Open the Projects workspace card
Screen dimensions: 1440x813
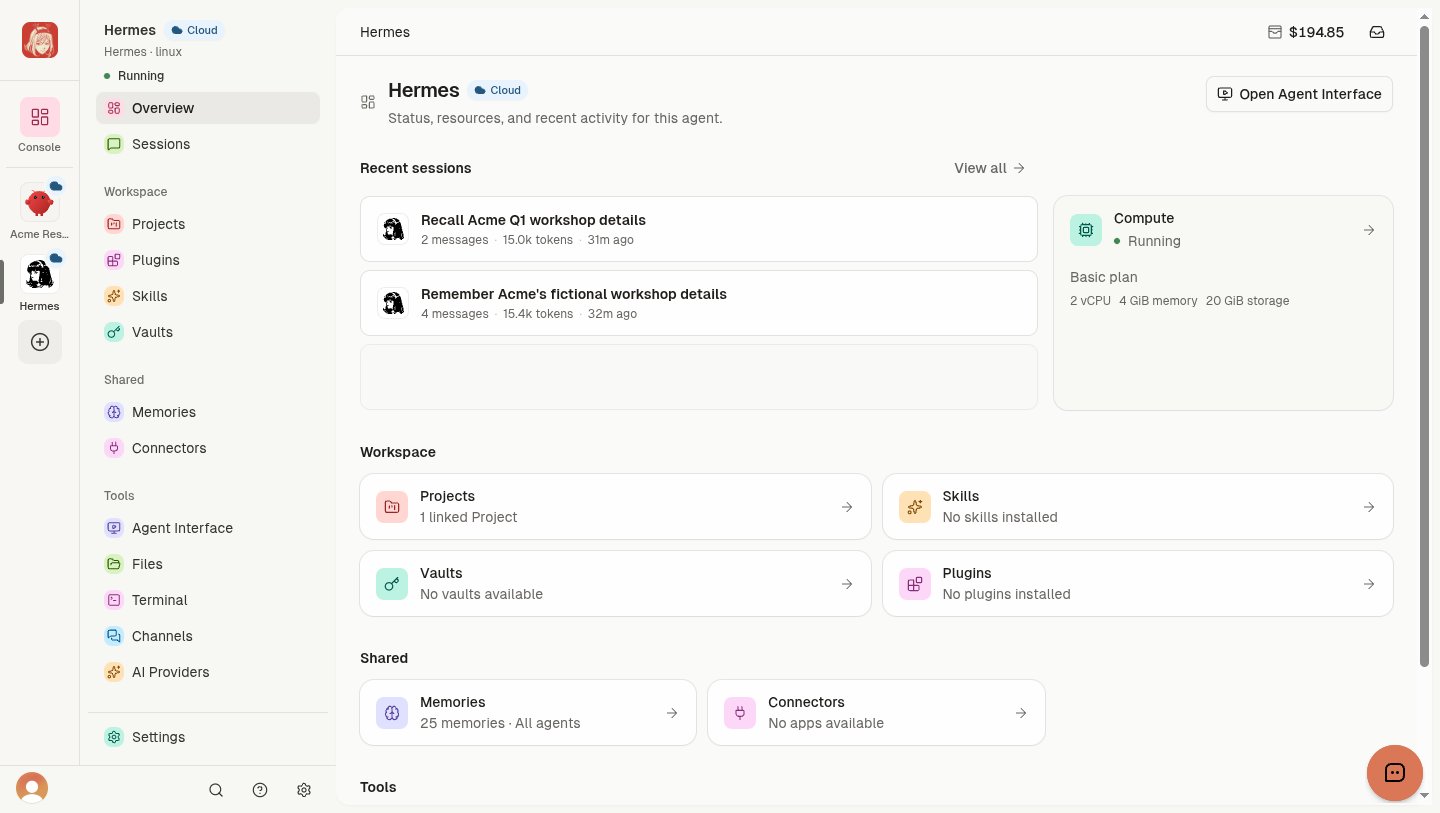pos(615,507)
